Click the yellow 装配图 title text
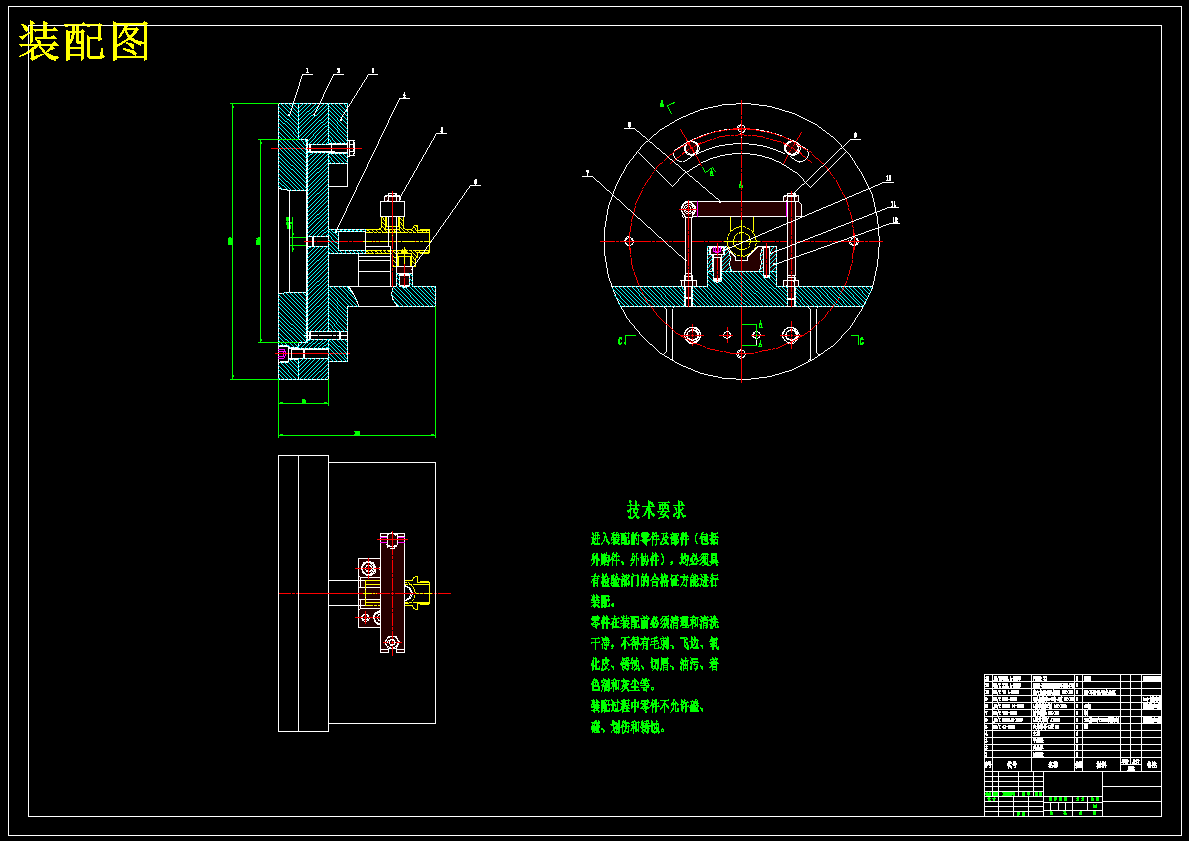 [x=83, y=42]
